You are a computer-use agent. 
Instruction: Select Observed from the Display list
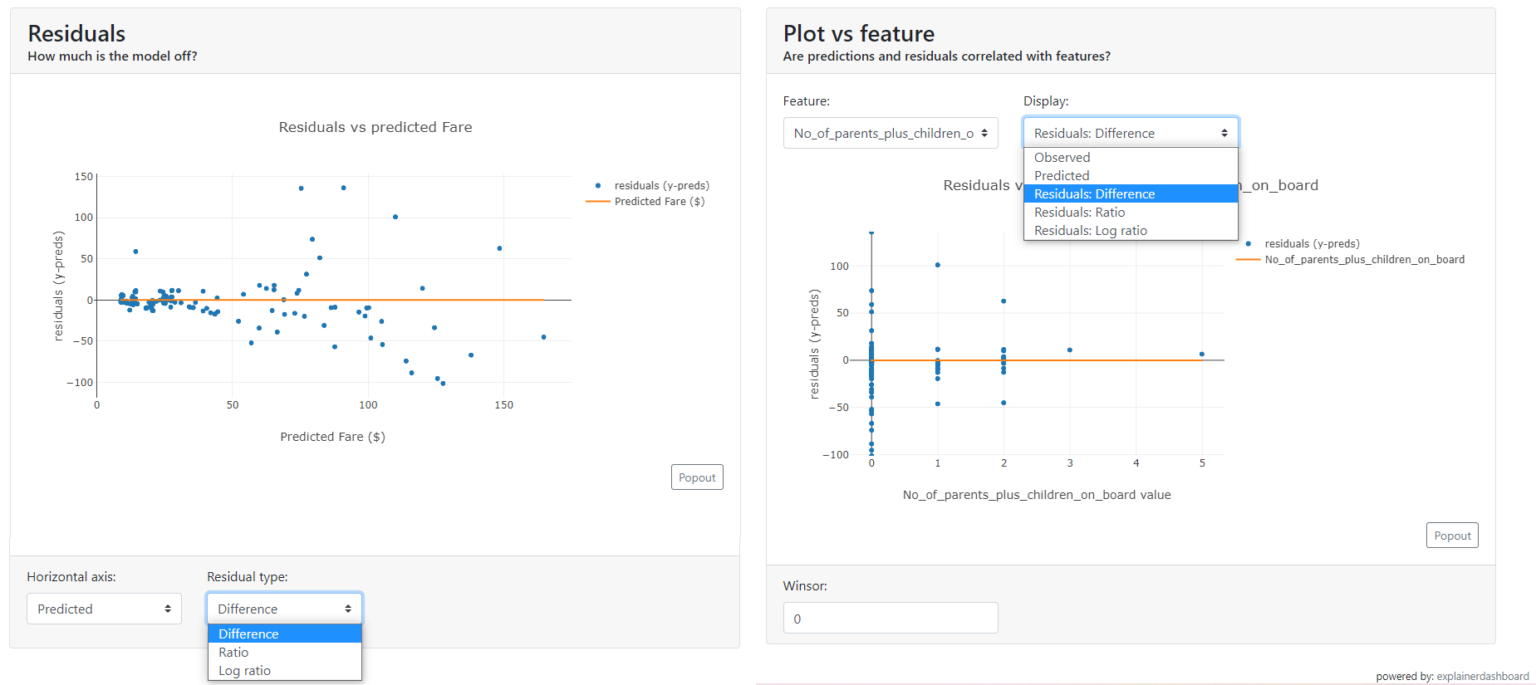[1062, 158]
